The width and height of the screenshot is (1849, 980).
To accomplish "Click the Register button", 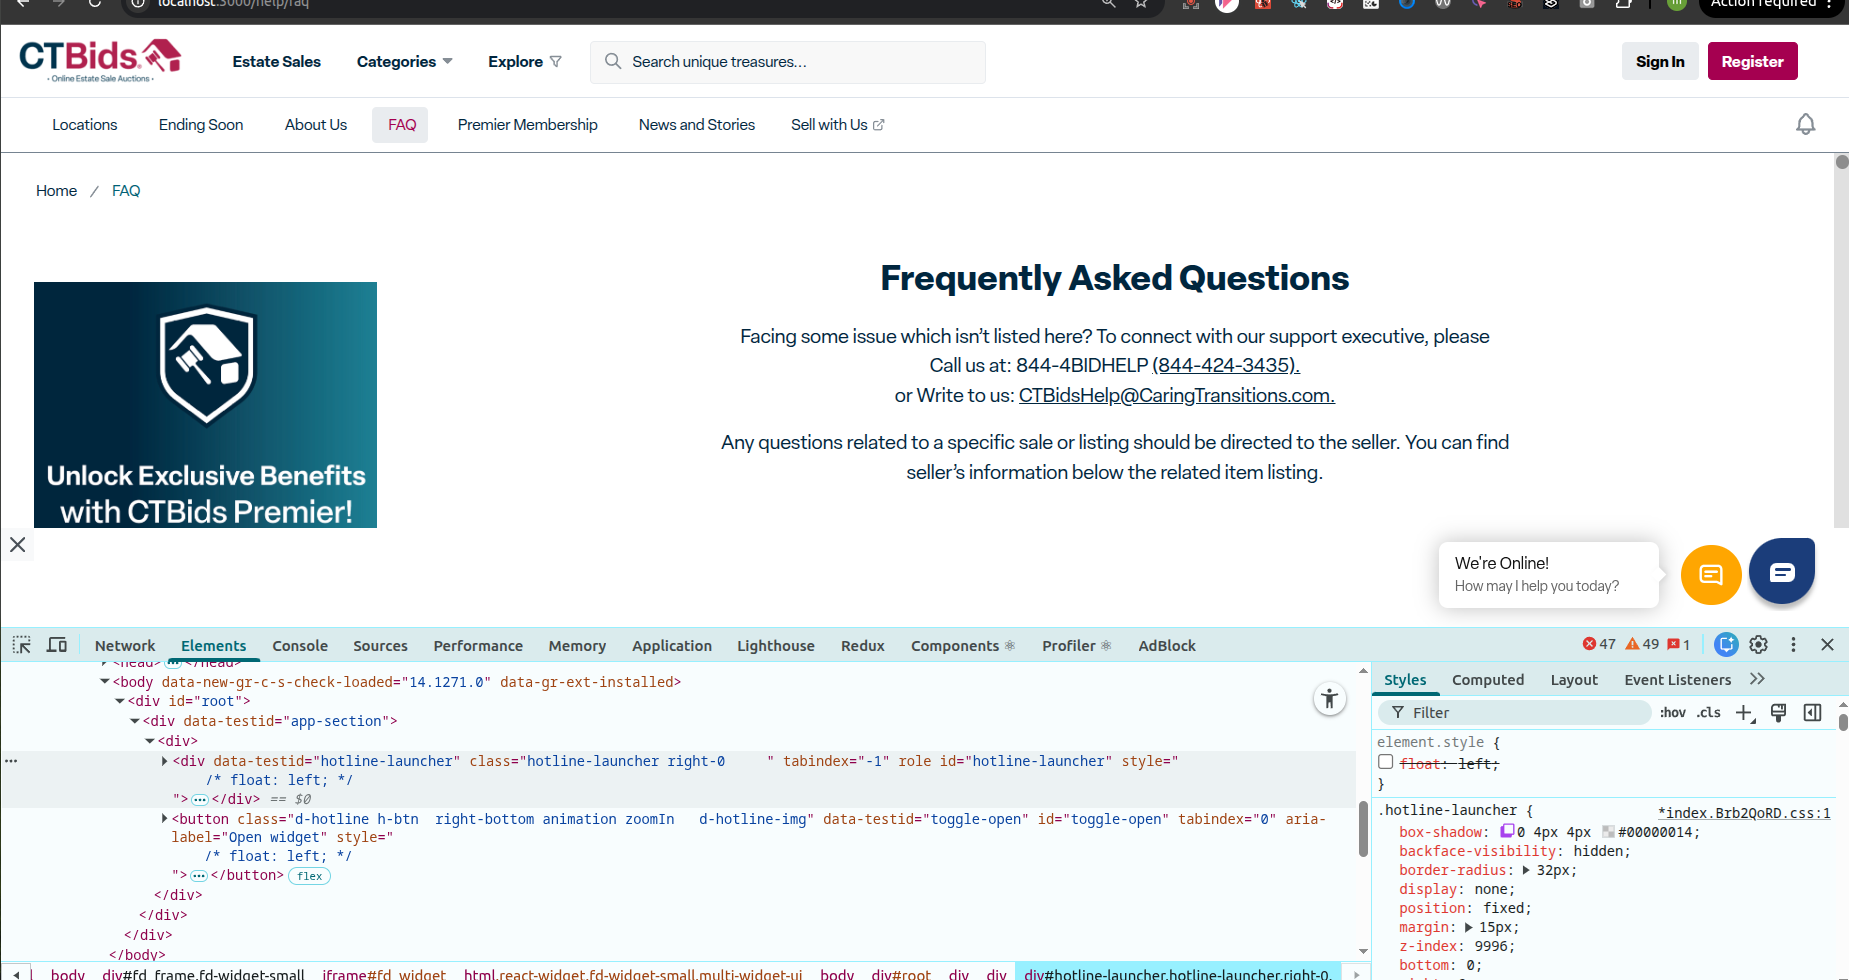I will (1752, 62).
